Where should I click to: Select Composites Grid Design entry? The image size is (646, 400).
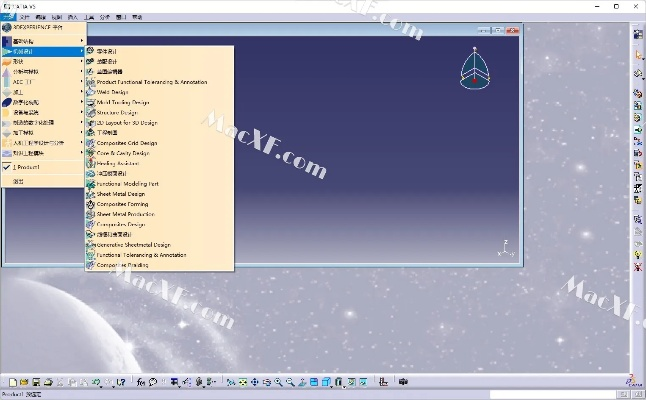click(126, 143)
